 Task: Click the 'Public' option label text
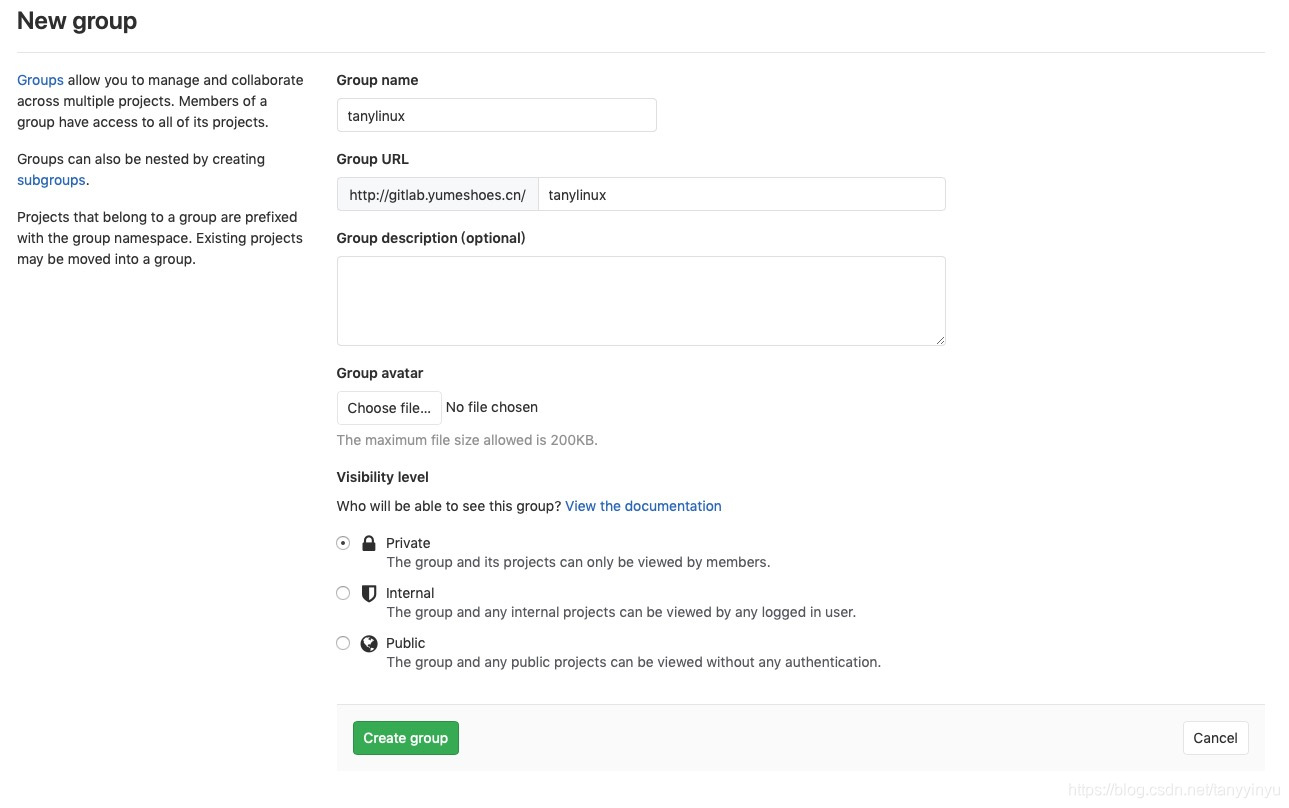point(406,643)
